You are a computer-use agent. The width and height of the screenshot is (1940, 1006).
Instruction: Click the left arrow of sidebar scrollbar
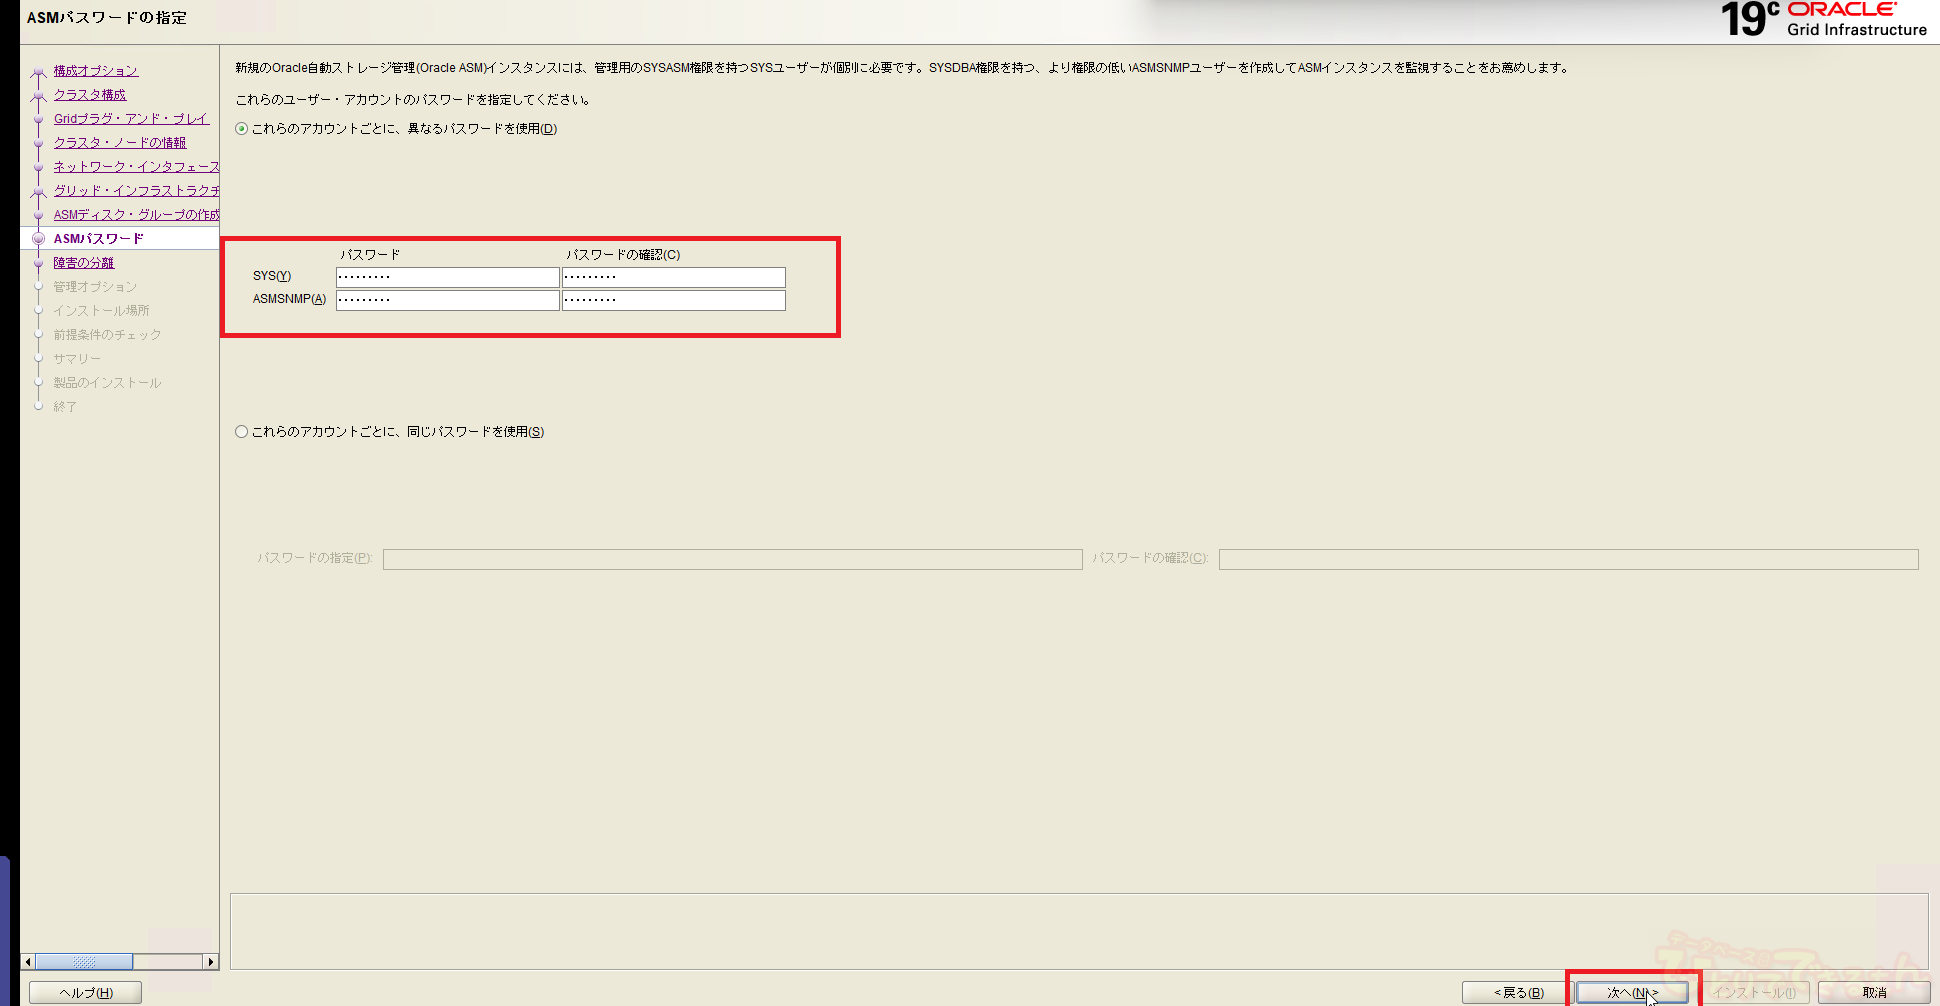click(28, 962)
